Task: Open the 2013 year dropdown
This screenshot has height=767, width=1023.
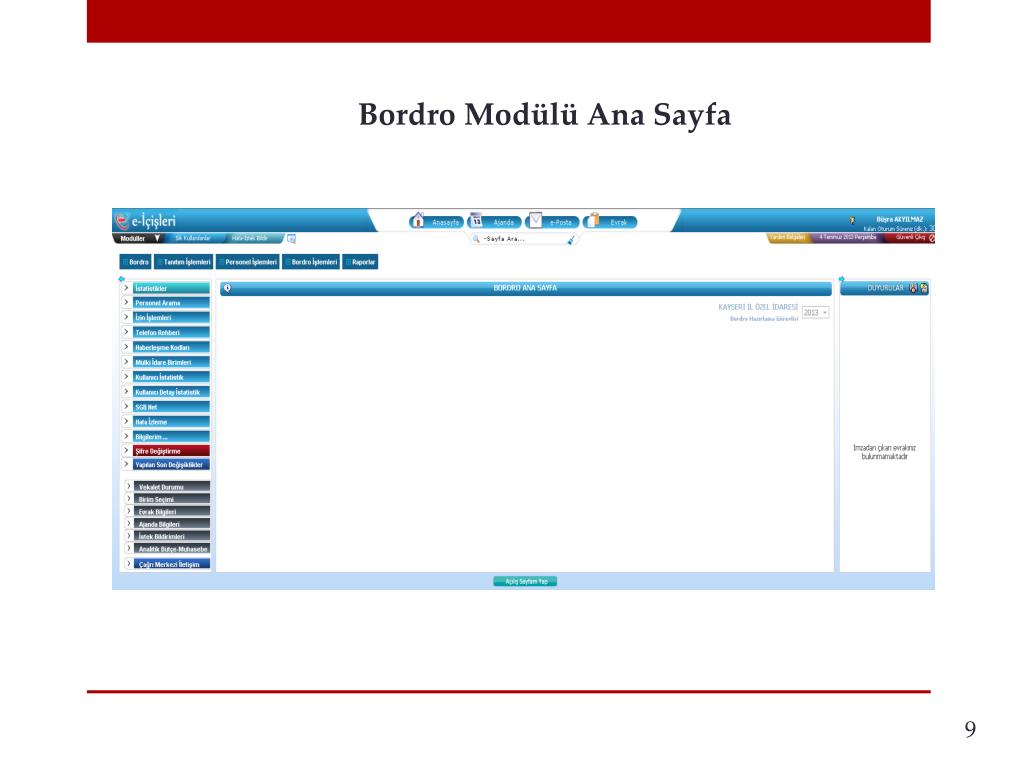Action: pos(816,313)
